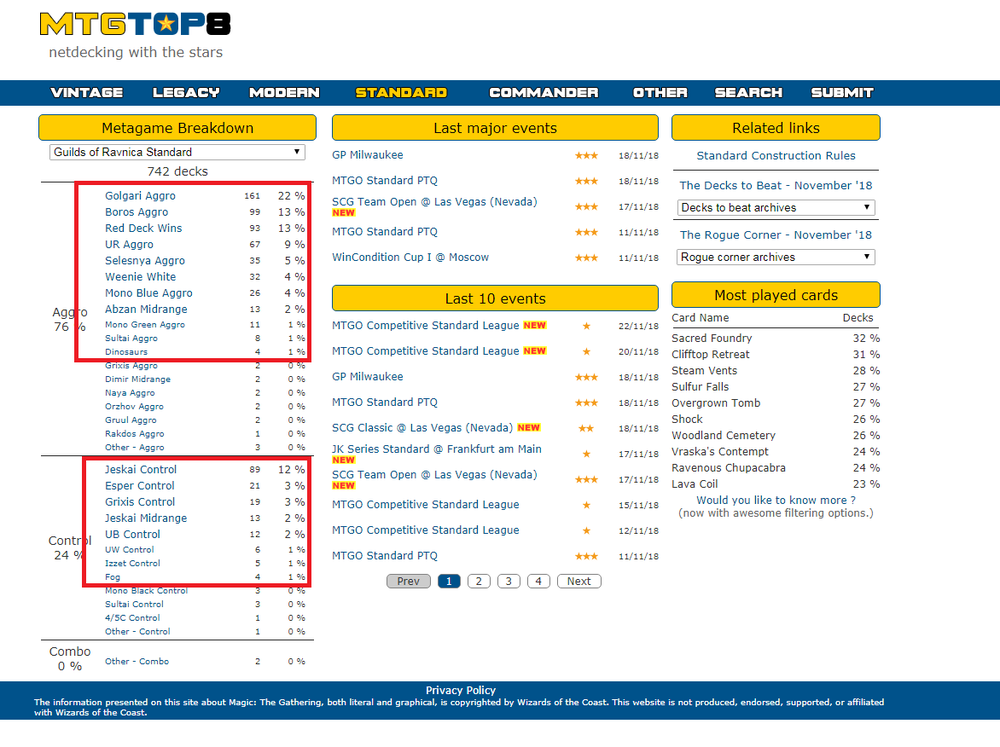View the Jeskai Control archetype
1000x747 pixels.
tap(141, 470)
